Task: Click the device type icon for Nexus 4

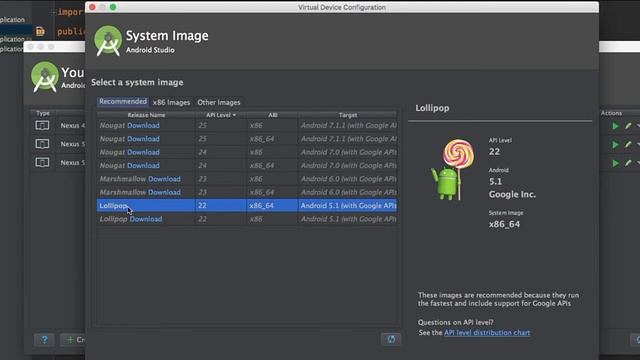Action: pos(42,125)
